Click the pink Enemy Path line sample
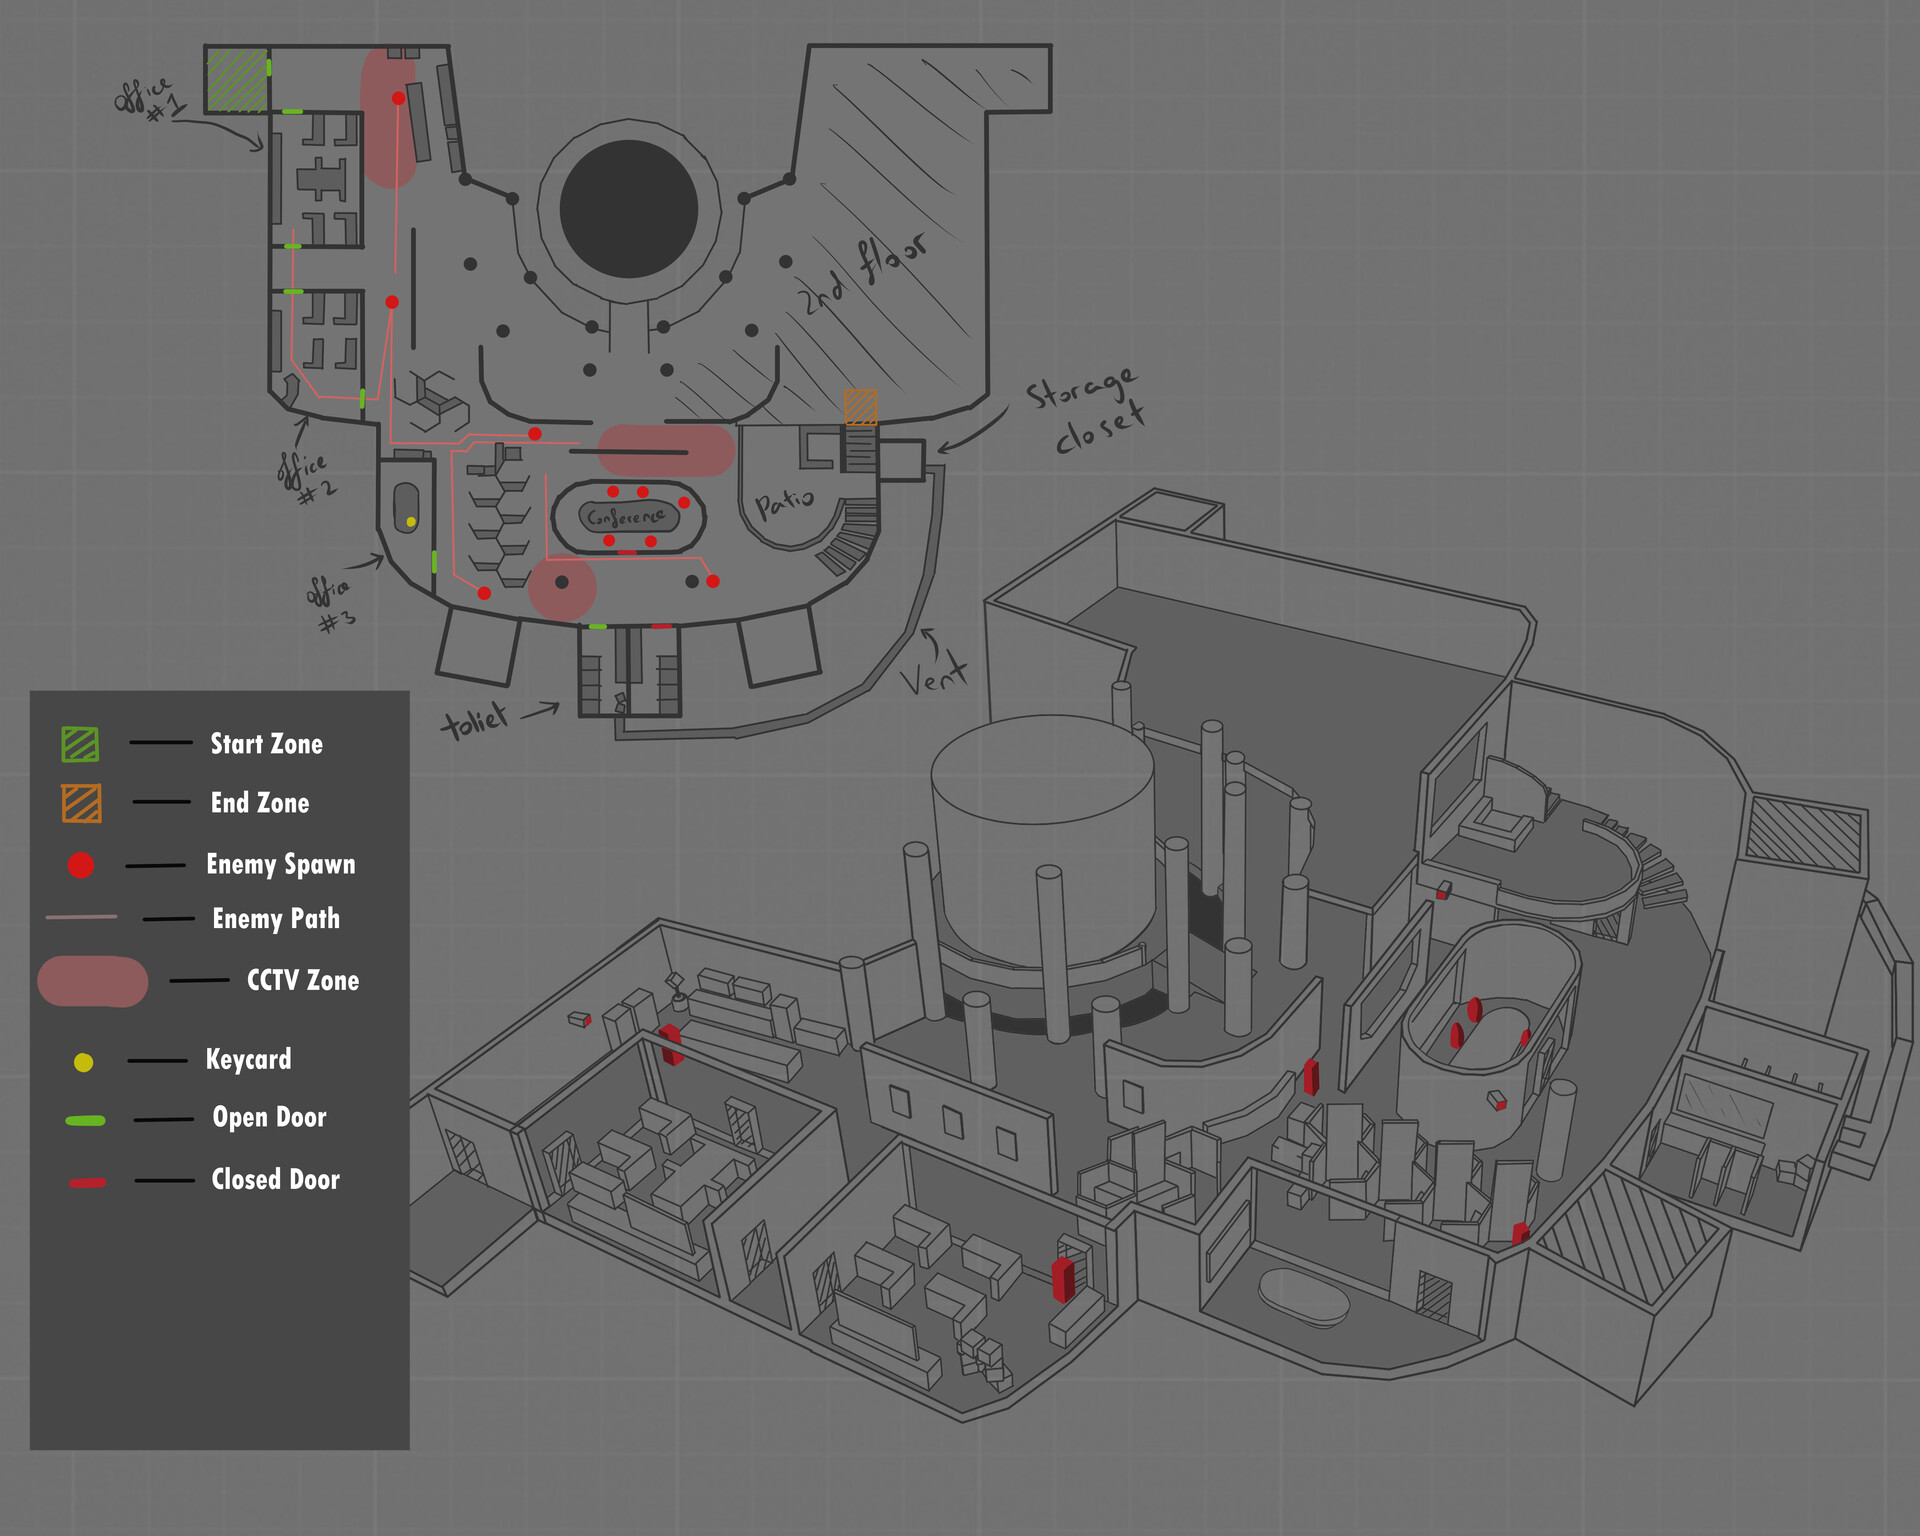The height and width of the screenshot is (1536, 1920). 78,919
